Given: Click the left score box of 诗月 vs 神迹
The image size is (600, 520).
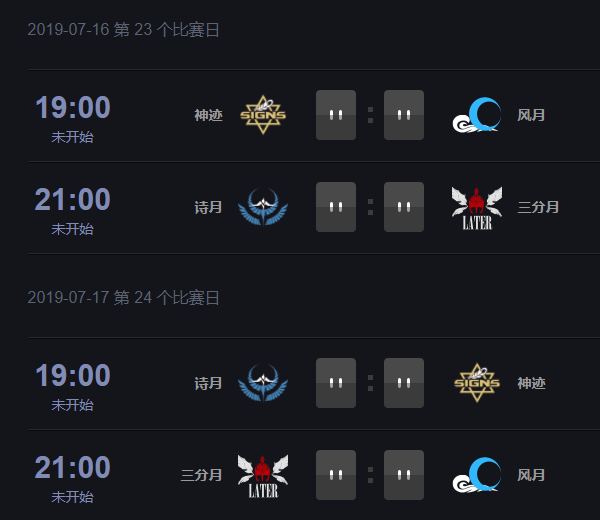Looking at the screenshot, I should pyautogui.click(x=336, y=383).
